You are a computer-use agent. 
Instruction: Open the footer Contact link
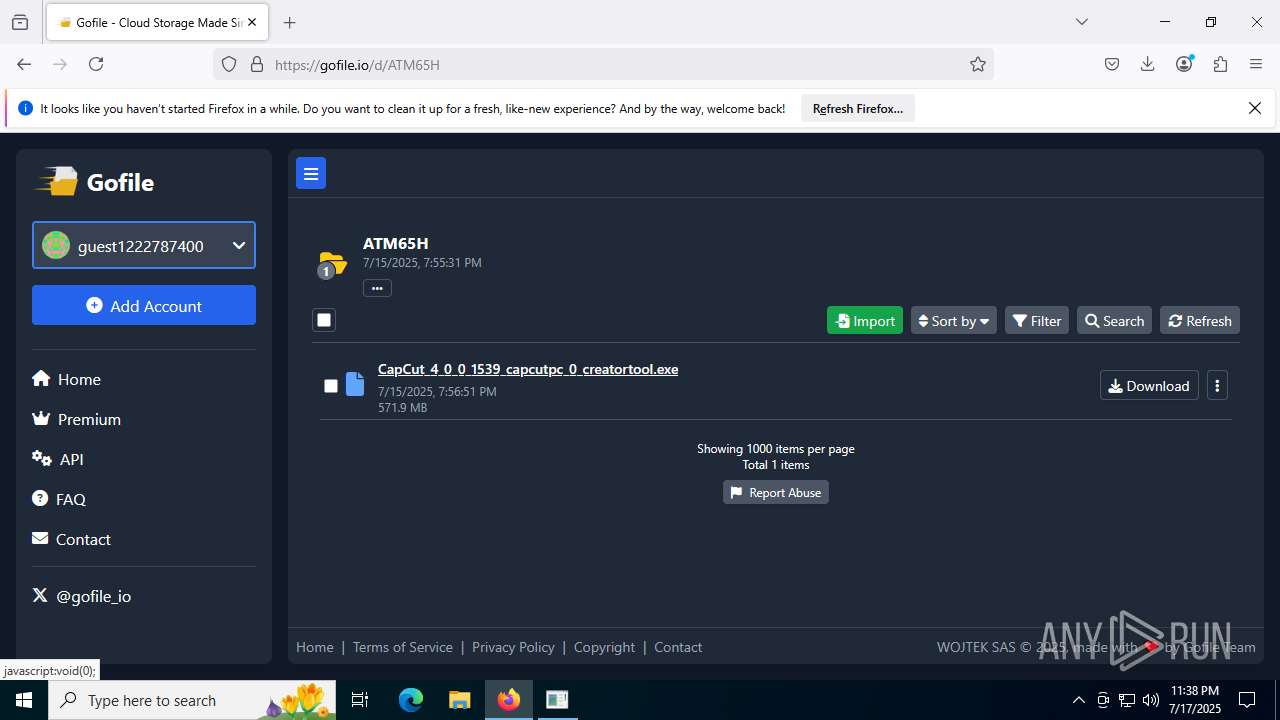coord(678,647)
